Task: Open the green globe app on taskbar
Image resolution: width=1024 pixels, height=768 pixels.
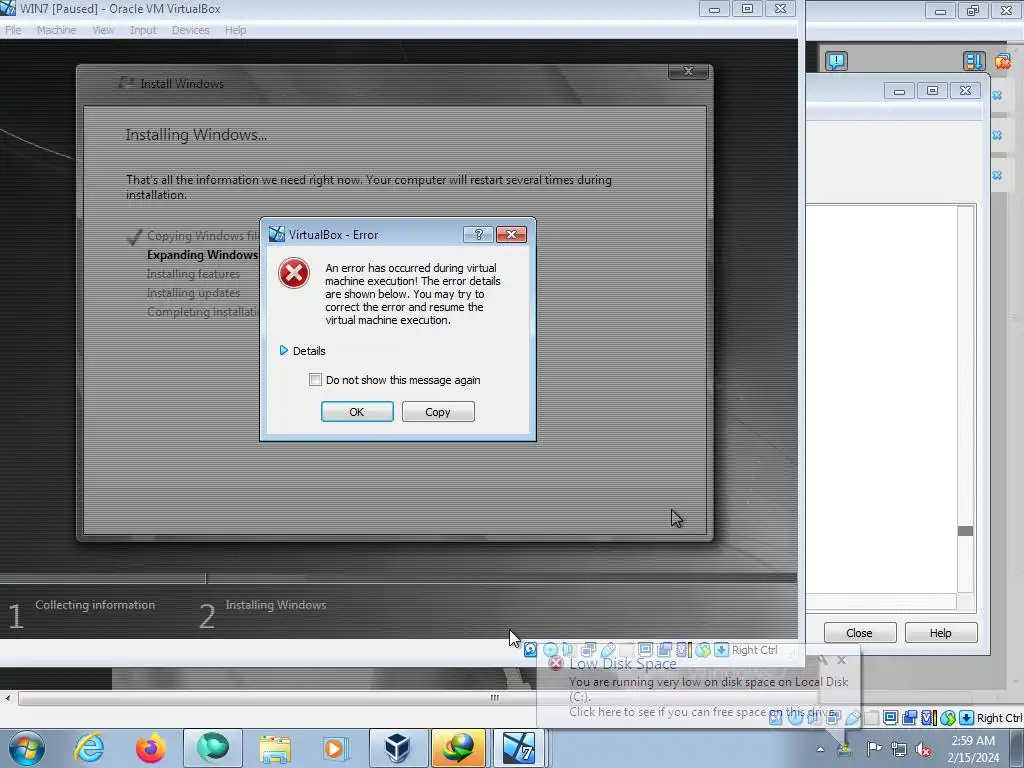Action: [x=213, y=748]
